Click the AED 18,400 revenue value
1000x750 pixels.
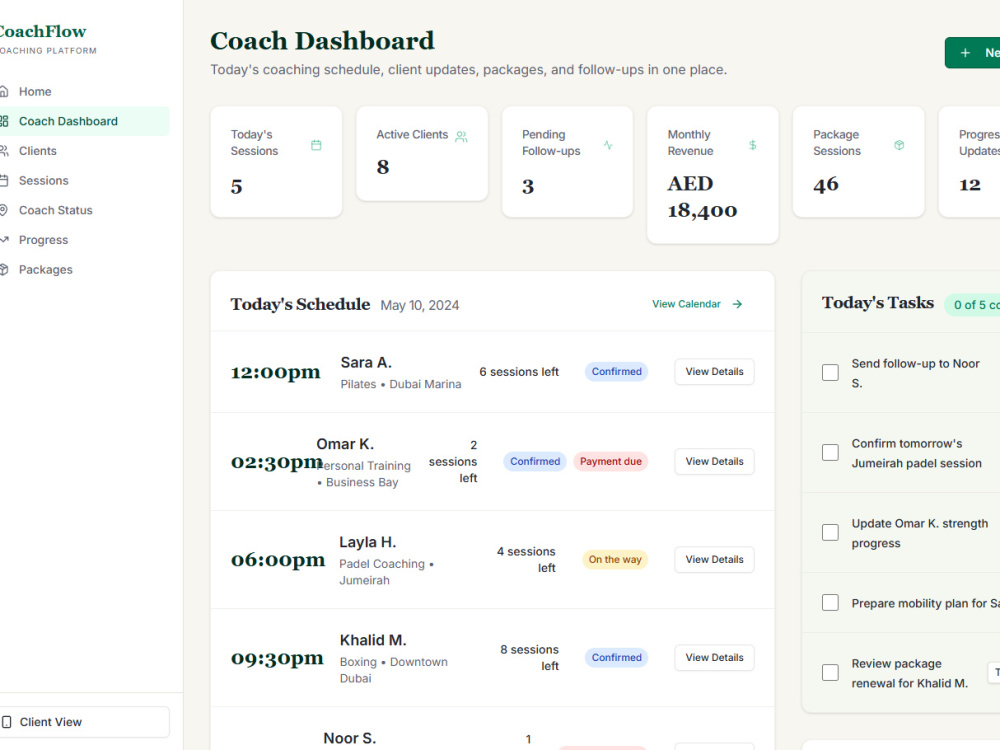[702, 197]
